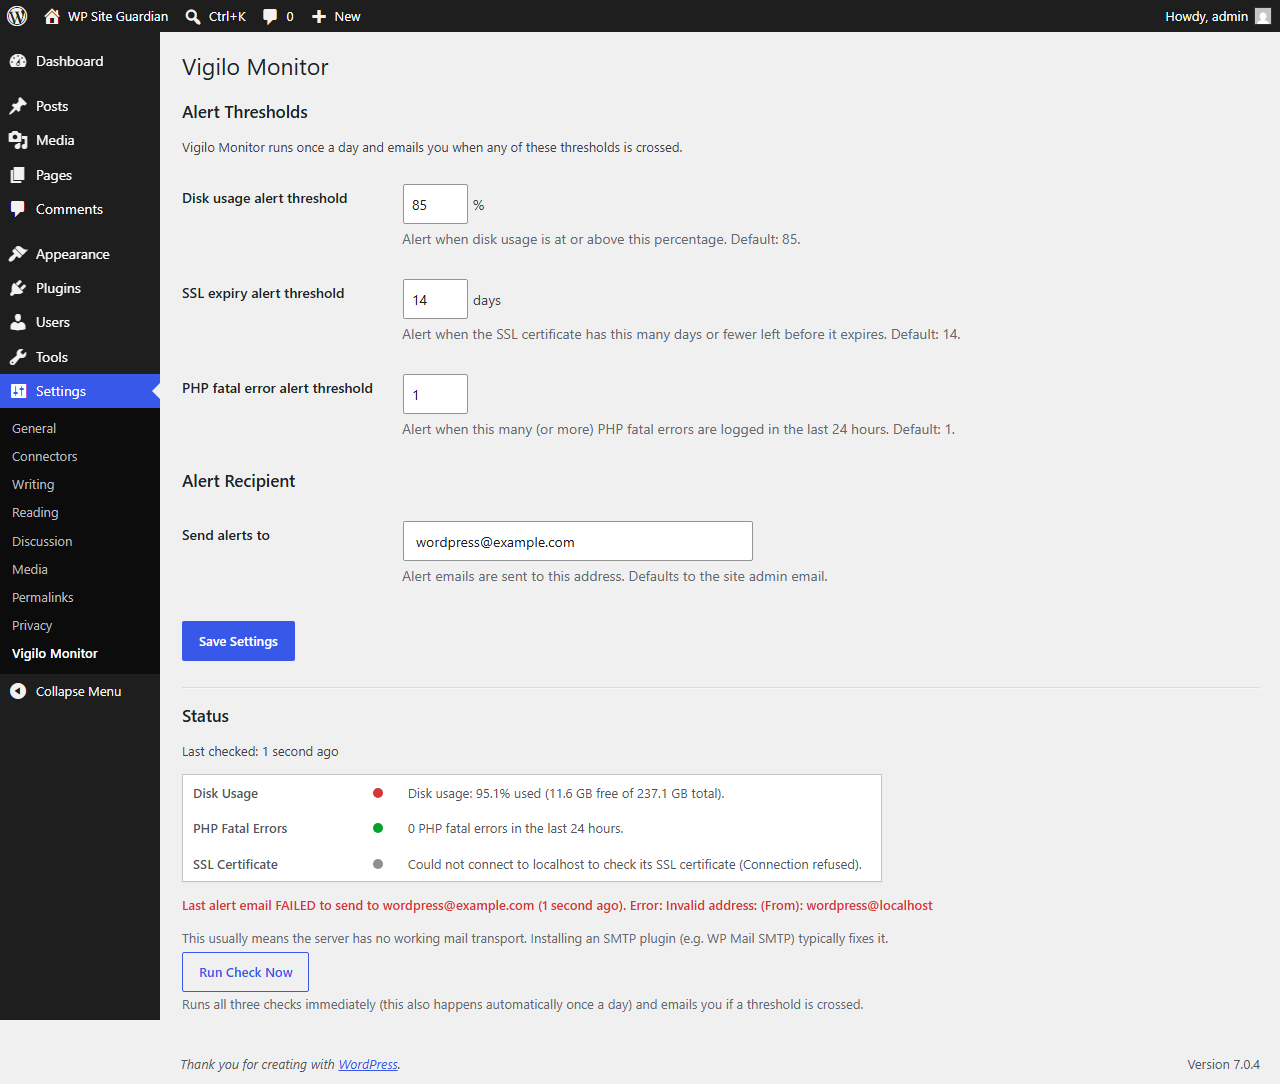The image size is (1280, 1084).
Task: Click the 'Could not connect to localhost' message
Action: (x=635, y=864)
